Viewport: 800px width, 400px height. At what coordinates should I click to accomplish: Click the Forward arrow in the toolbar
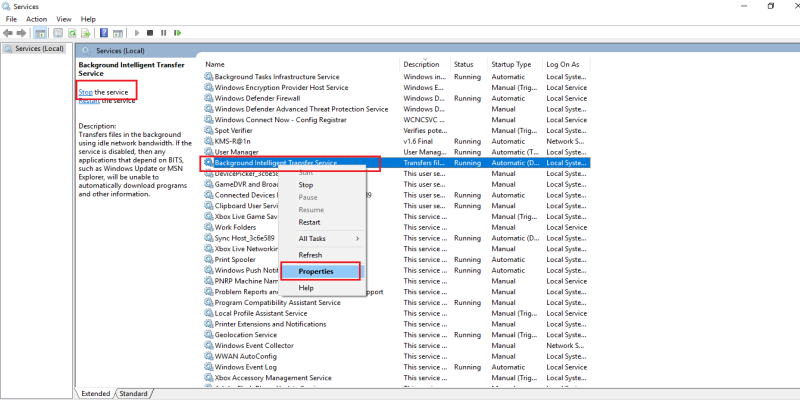21,33
